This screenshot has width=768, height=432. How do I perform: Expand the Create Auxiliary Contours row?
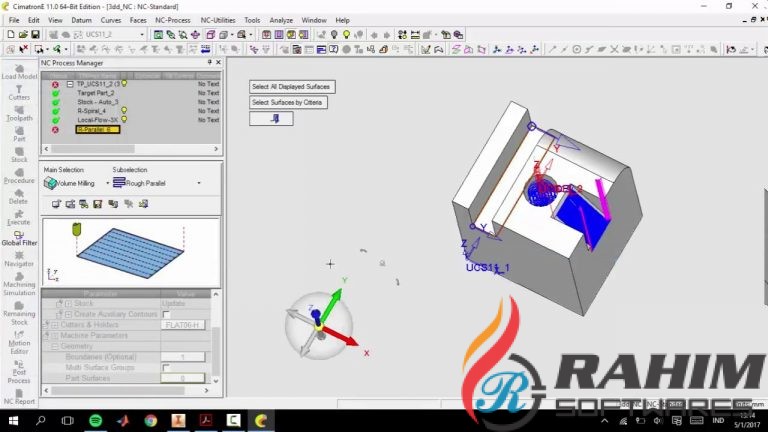(68, 314)
